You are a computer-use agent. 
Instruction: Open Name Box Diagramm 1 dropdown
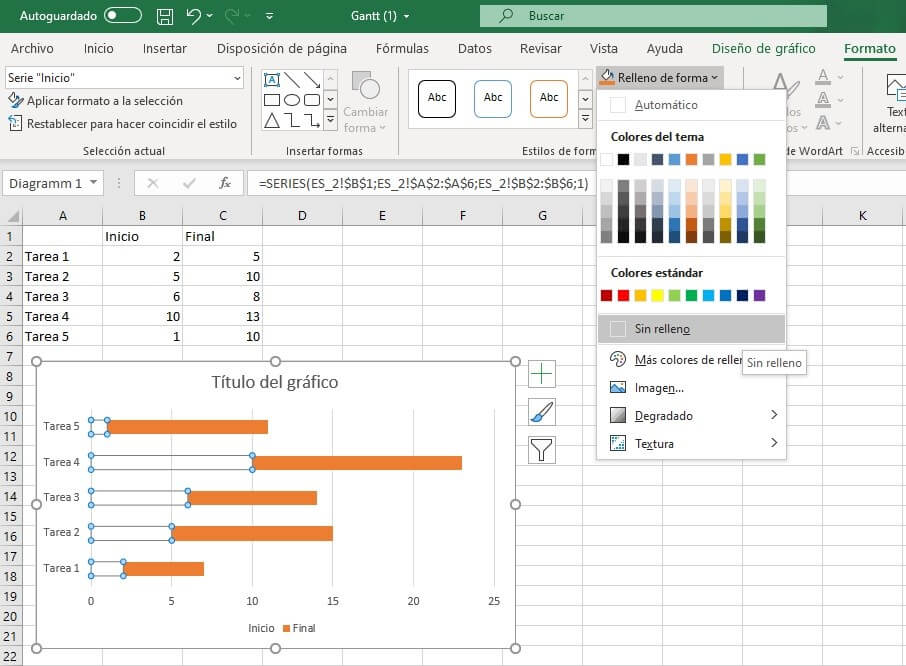tap(93, 183)
